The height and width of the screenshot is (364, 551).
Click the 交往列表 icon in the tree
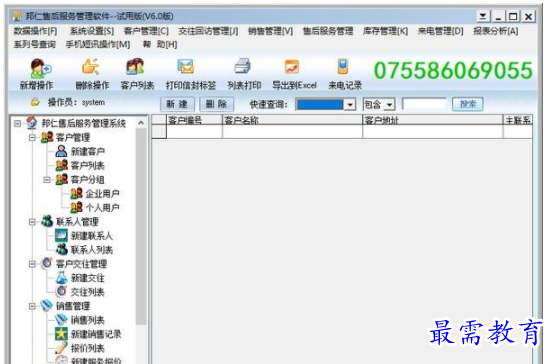click(x=61, y=291)
